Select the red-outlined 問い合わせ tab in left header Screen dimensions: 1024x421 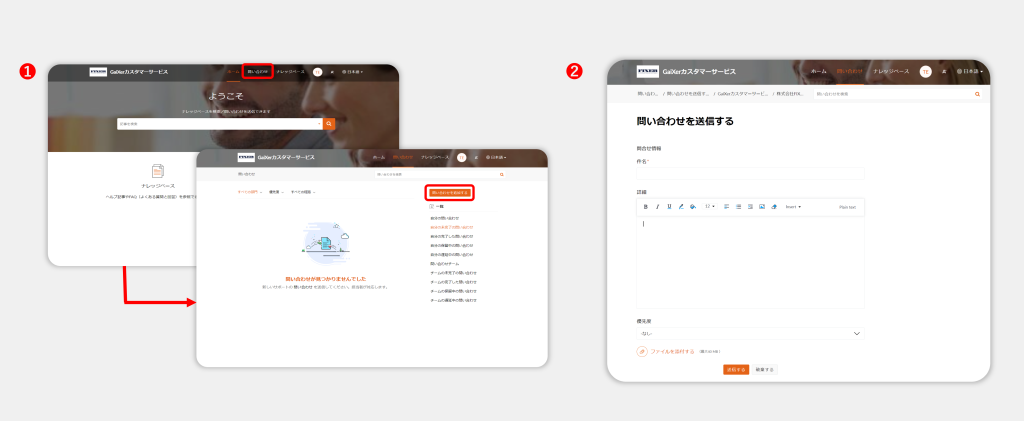click(258, 72)
